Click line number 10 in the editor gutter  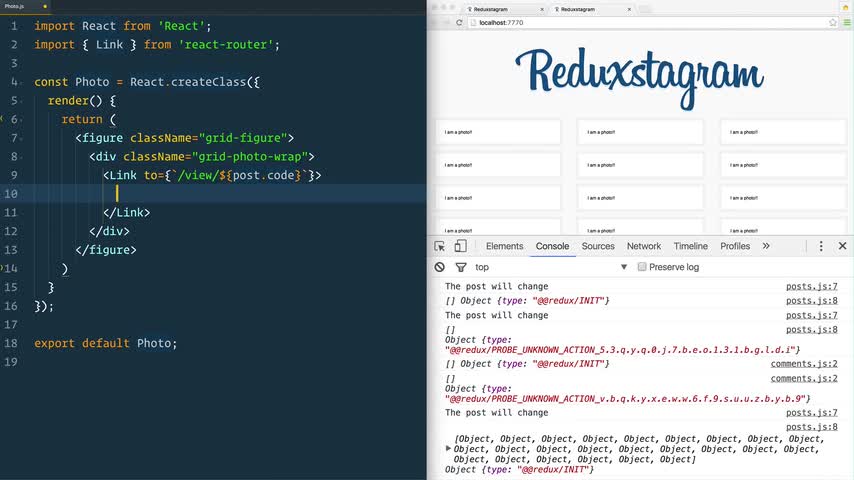(x=11, y=194)
